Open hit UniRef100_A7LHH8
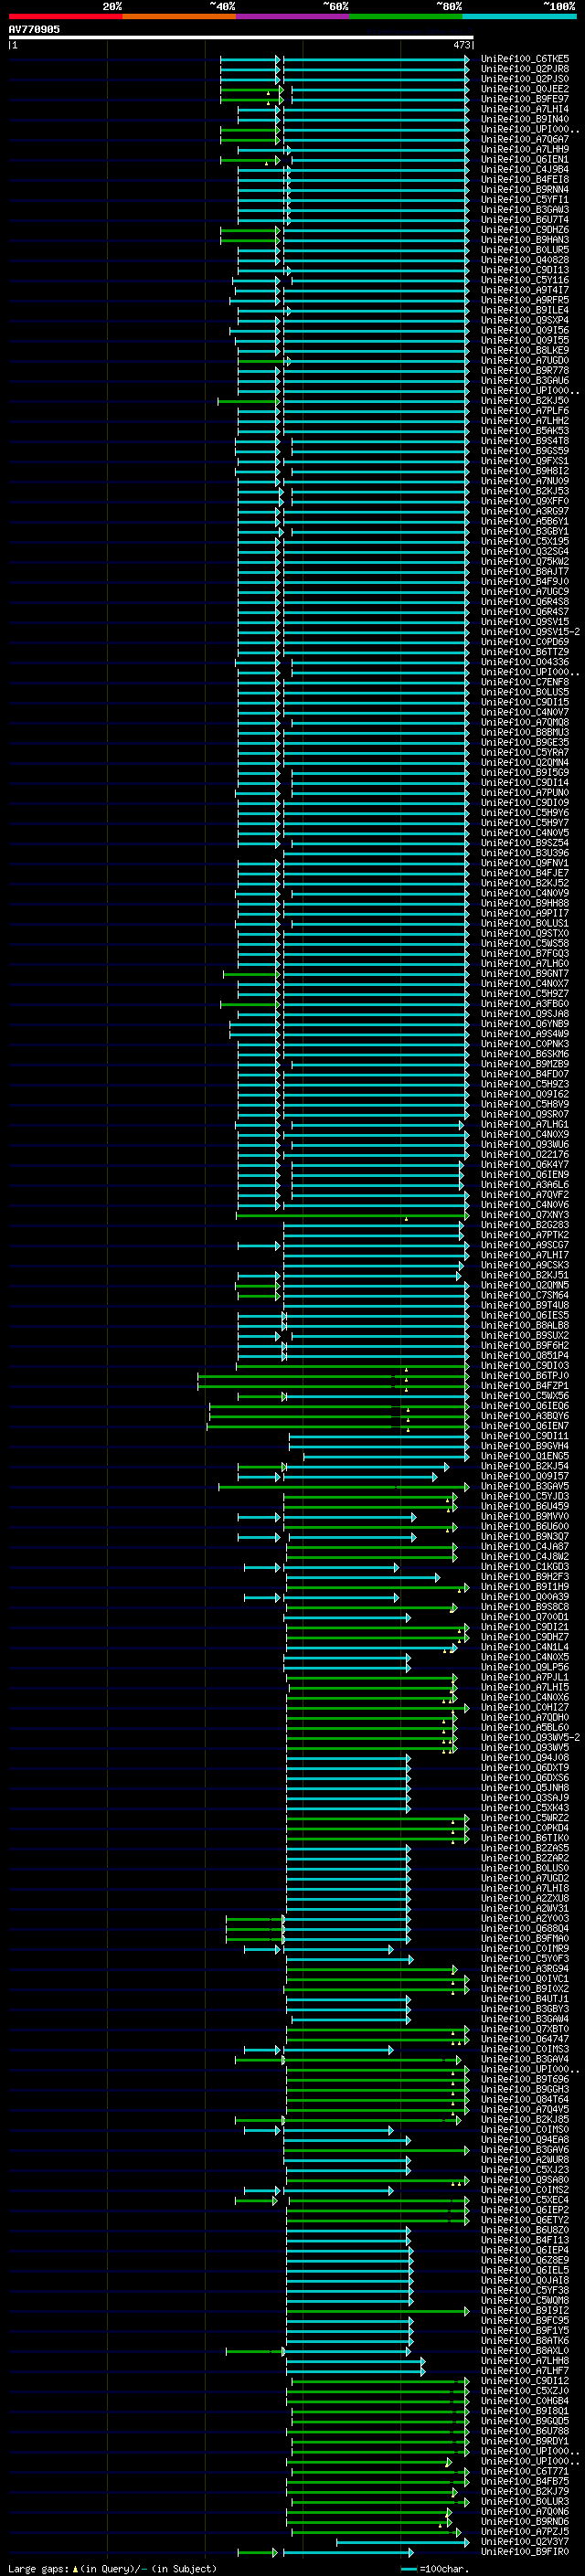The width and height of the screenshot is (585, 2576). tap(525, 2361)
